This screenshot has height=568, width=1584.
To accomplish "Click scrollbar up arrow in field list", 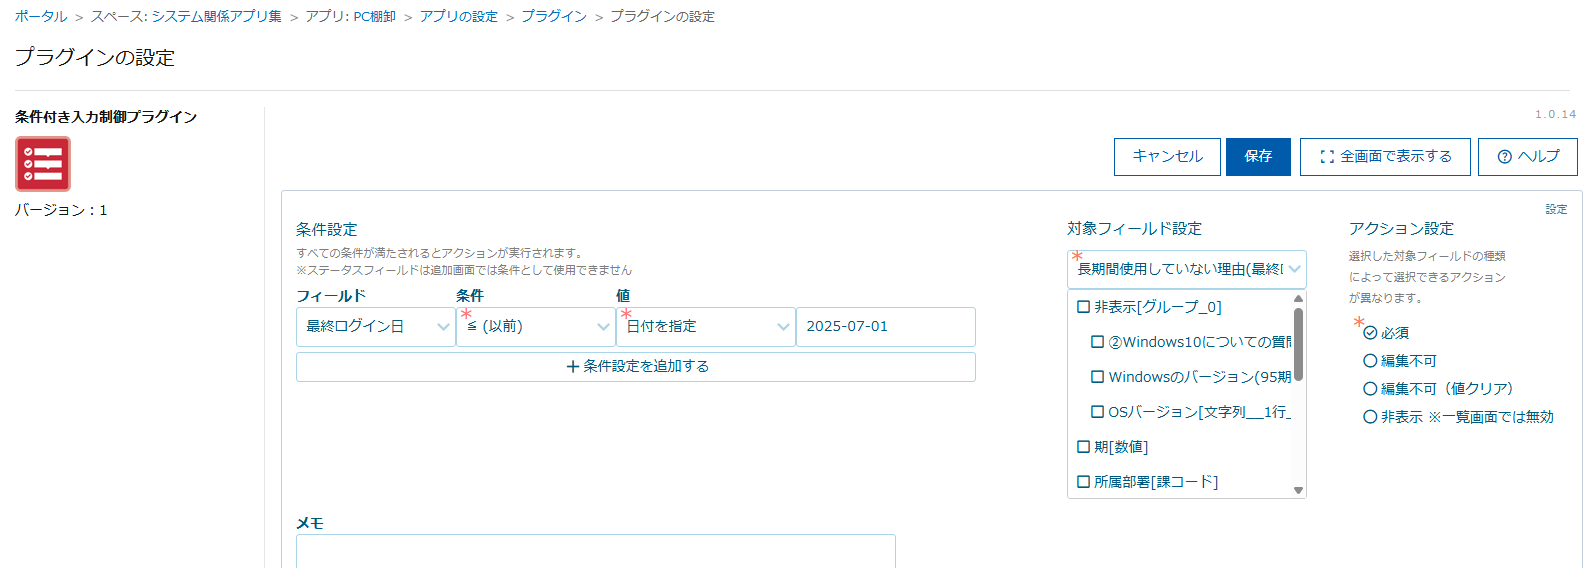I will (1298, 299).
